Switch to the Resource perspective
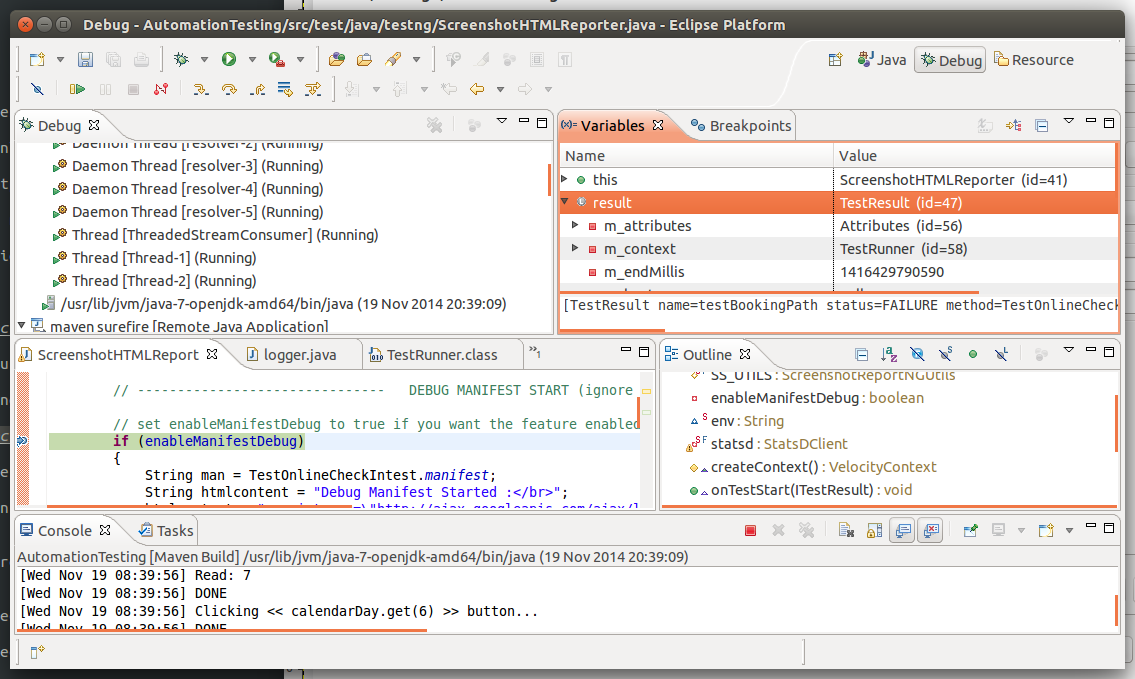 pos(1034,60)
